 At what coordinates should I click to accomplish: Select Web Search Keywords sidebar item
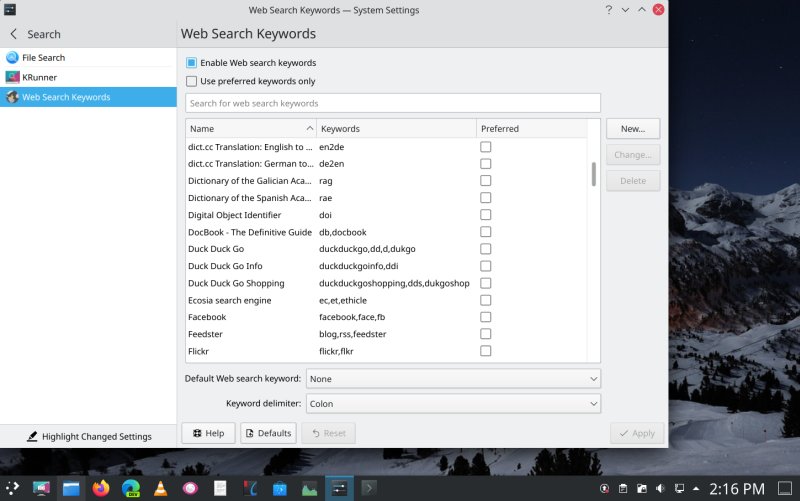point(88,97)
